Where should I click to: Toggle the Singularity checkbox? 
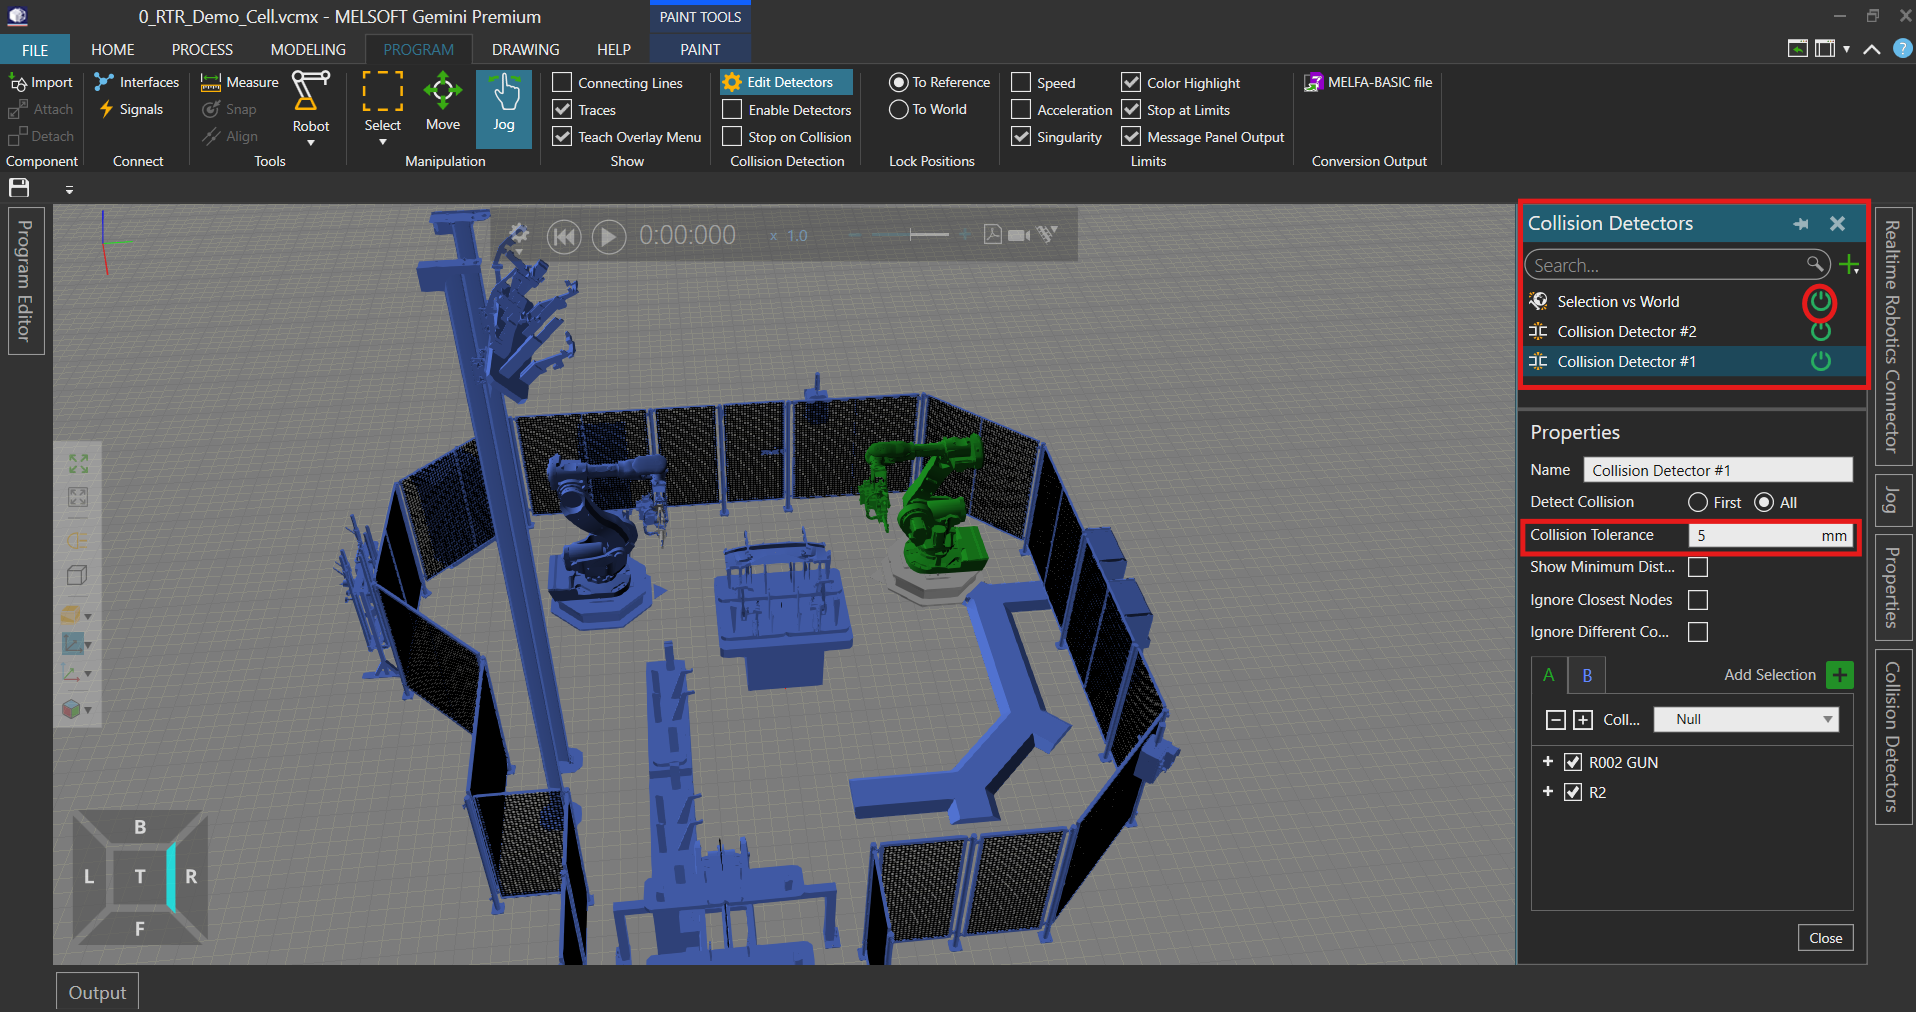coord(1021,136)
